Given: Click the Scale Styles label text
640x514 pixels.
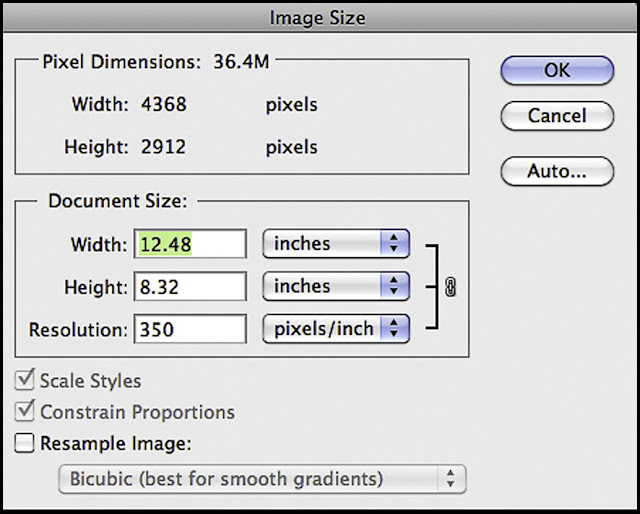Looking at the screenshot, I should (x=90, y=381).
